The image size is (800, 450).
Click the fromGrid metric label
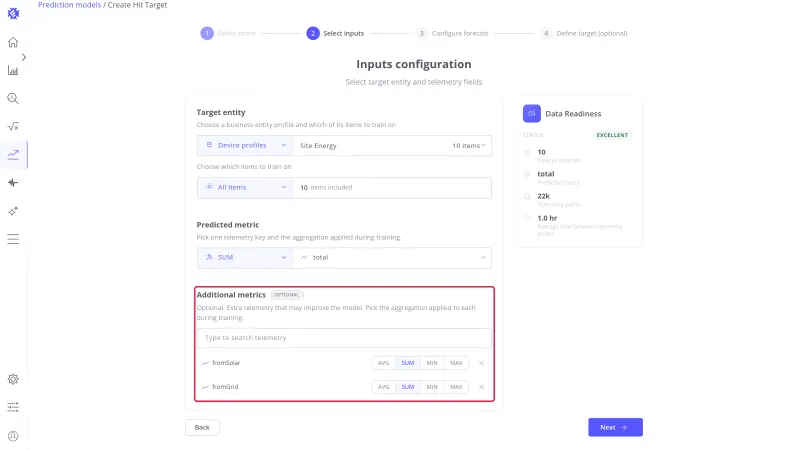click(225, 387)
